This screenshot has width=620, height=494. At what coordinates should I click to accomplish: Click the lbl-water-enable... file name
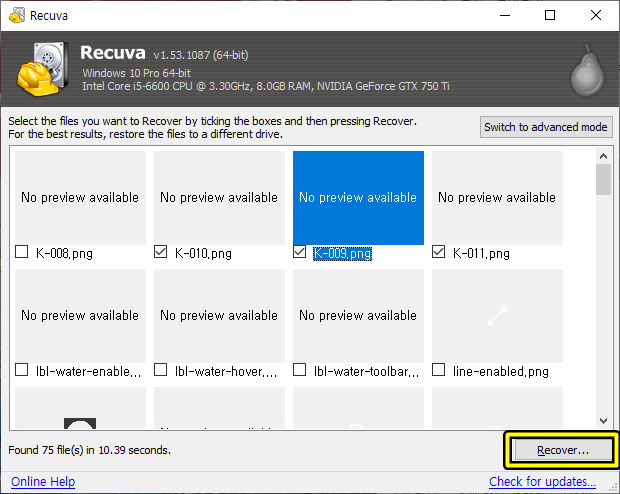(x=88, y=371)
